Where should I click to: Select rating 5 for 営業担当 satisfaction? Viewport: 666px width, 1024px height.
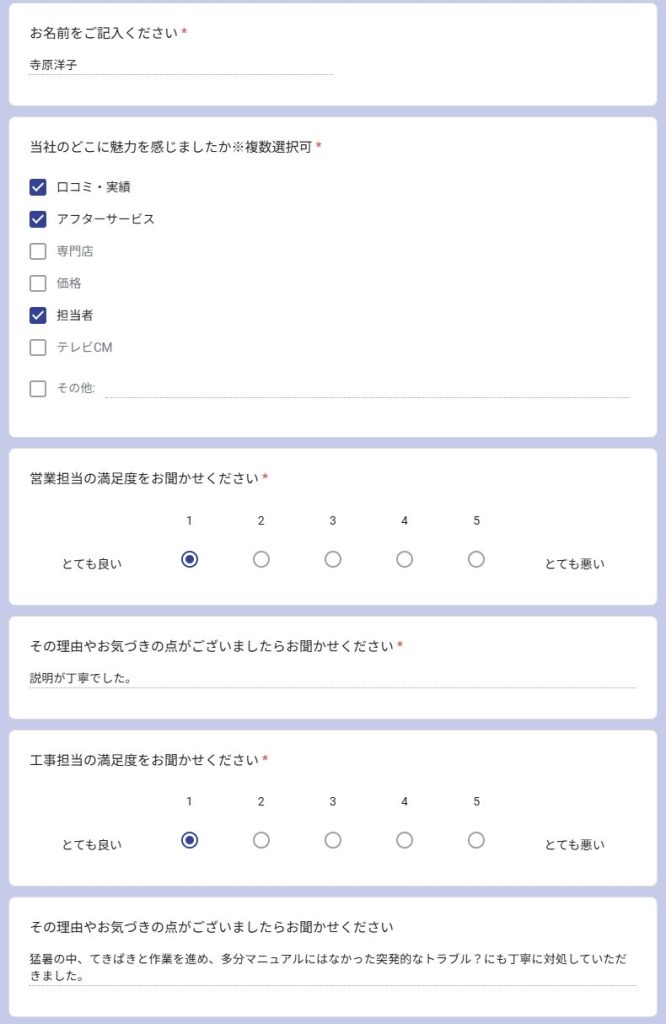pyautogui.click(x=477, y=559)
